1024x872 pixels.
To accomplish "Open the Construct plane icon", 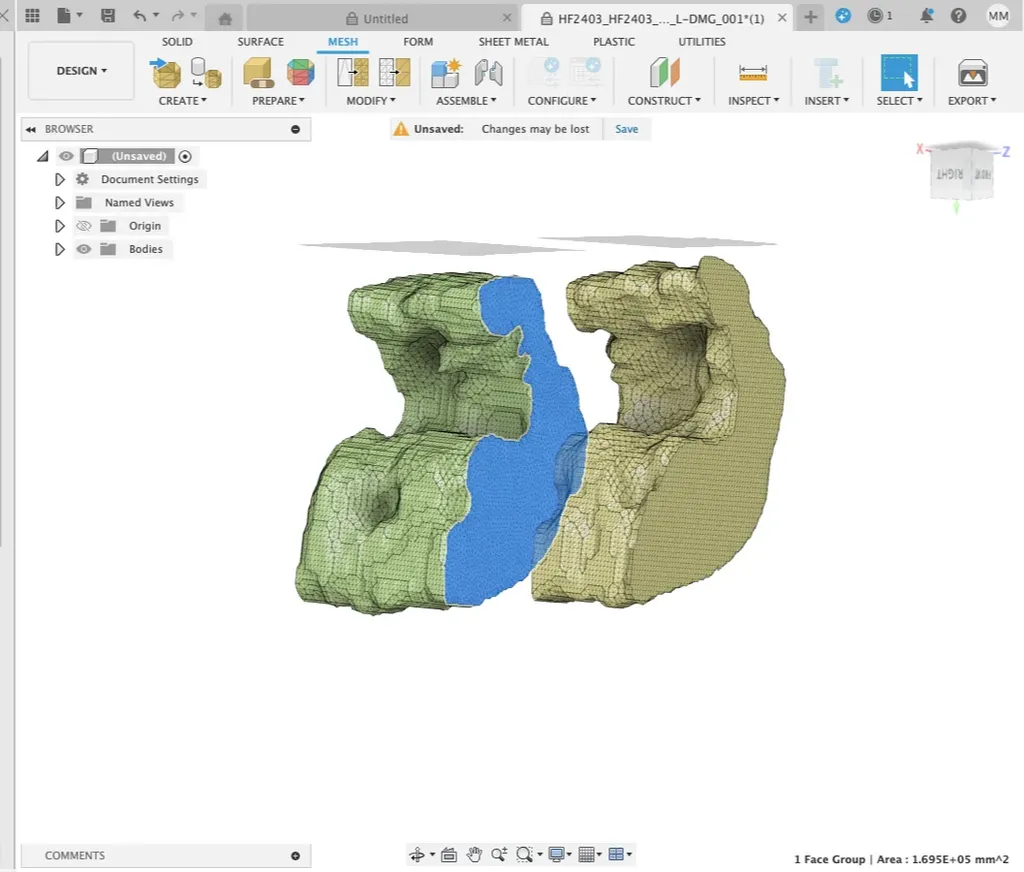I will pos(664,73).
